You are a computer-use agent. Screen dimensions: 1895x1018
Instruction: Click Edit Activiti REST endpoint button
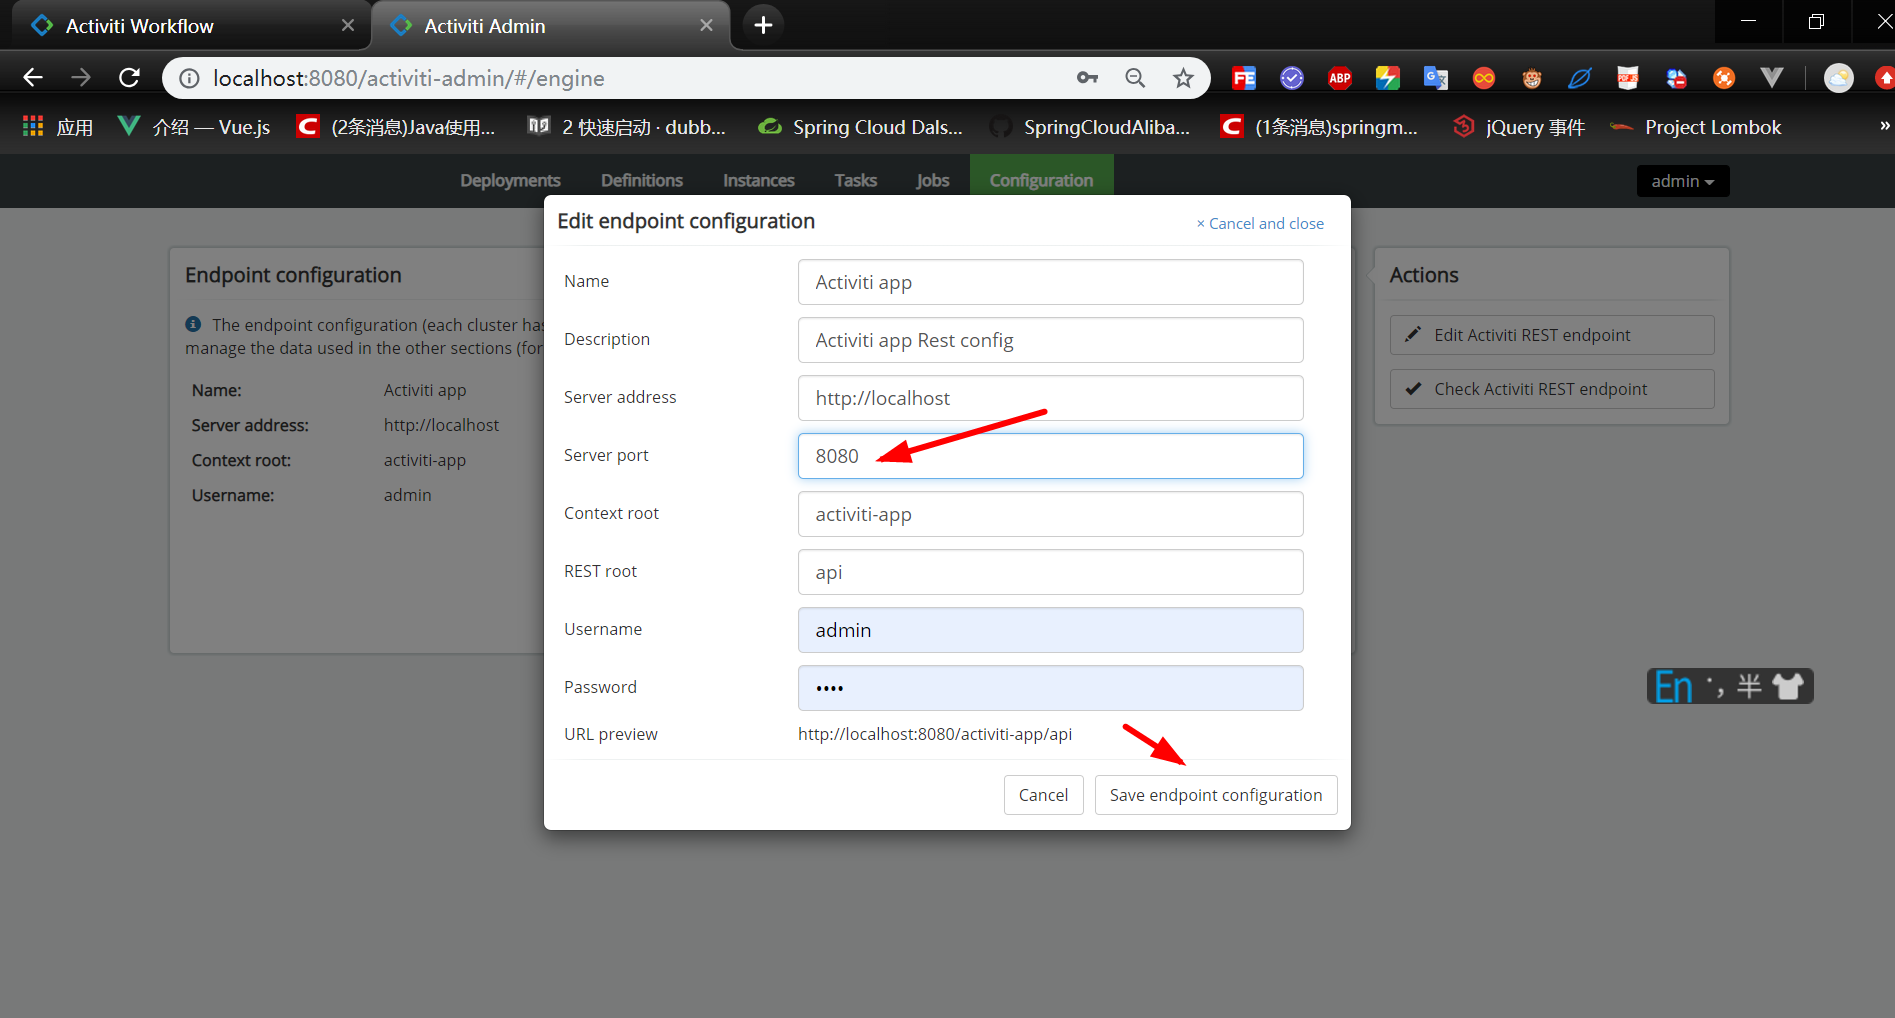tap(1552, 335)
